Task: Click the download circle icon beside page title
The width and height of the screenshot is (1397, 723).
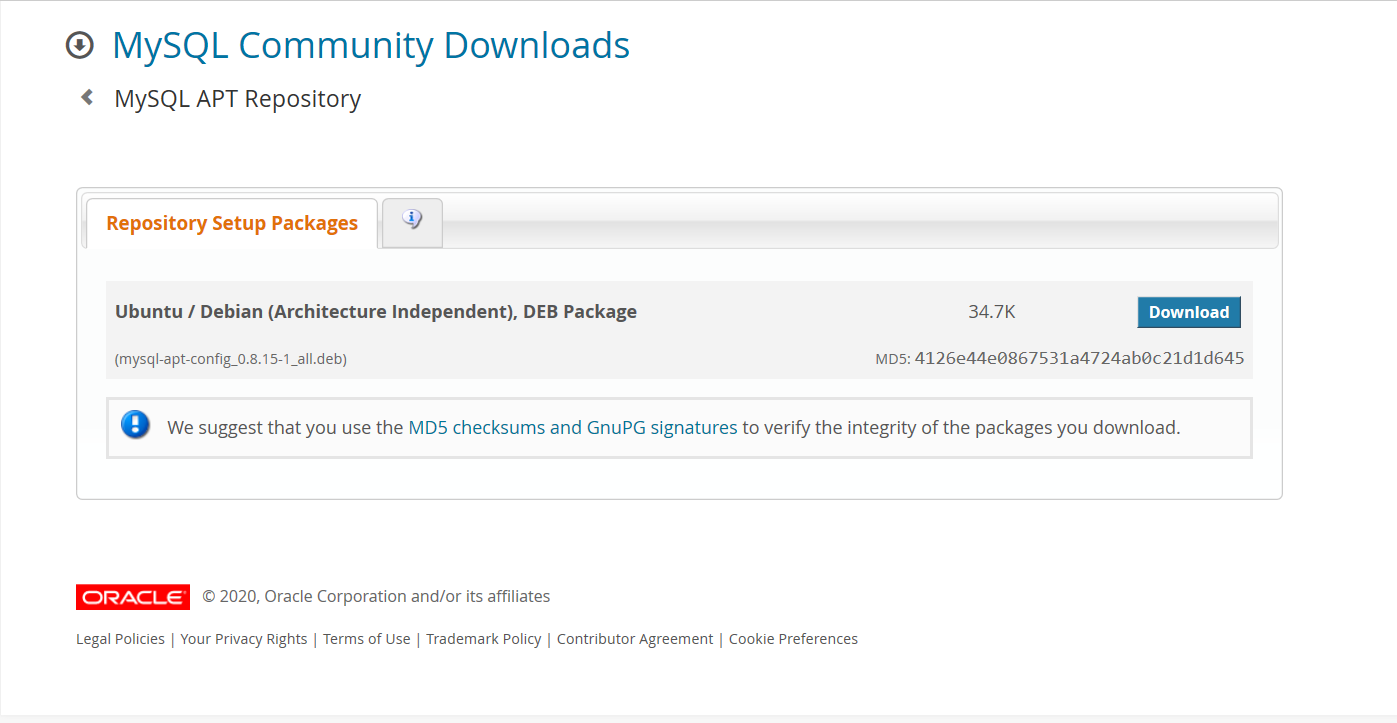Action: pos(79,45)
